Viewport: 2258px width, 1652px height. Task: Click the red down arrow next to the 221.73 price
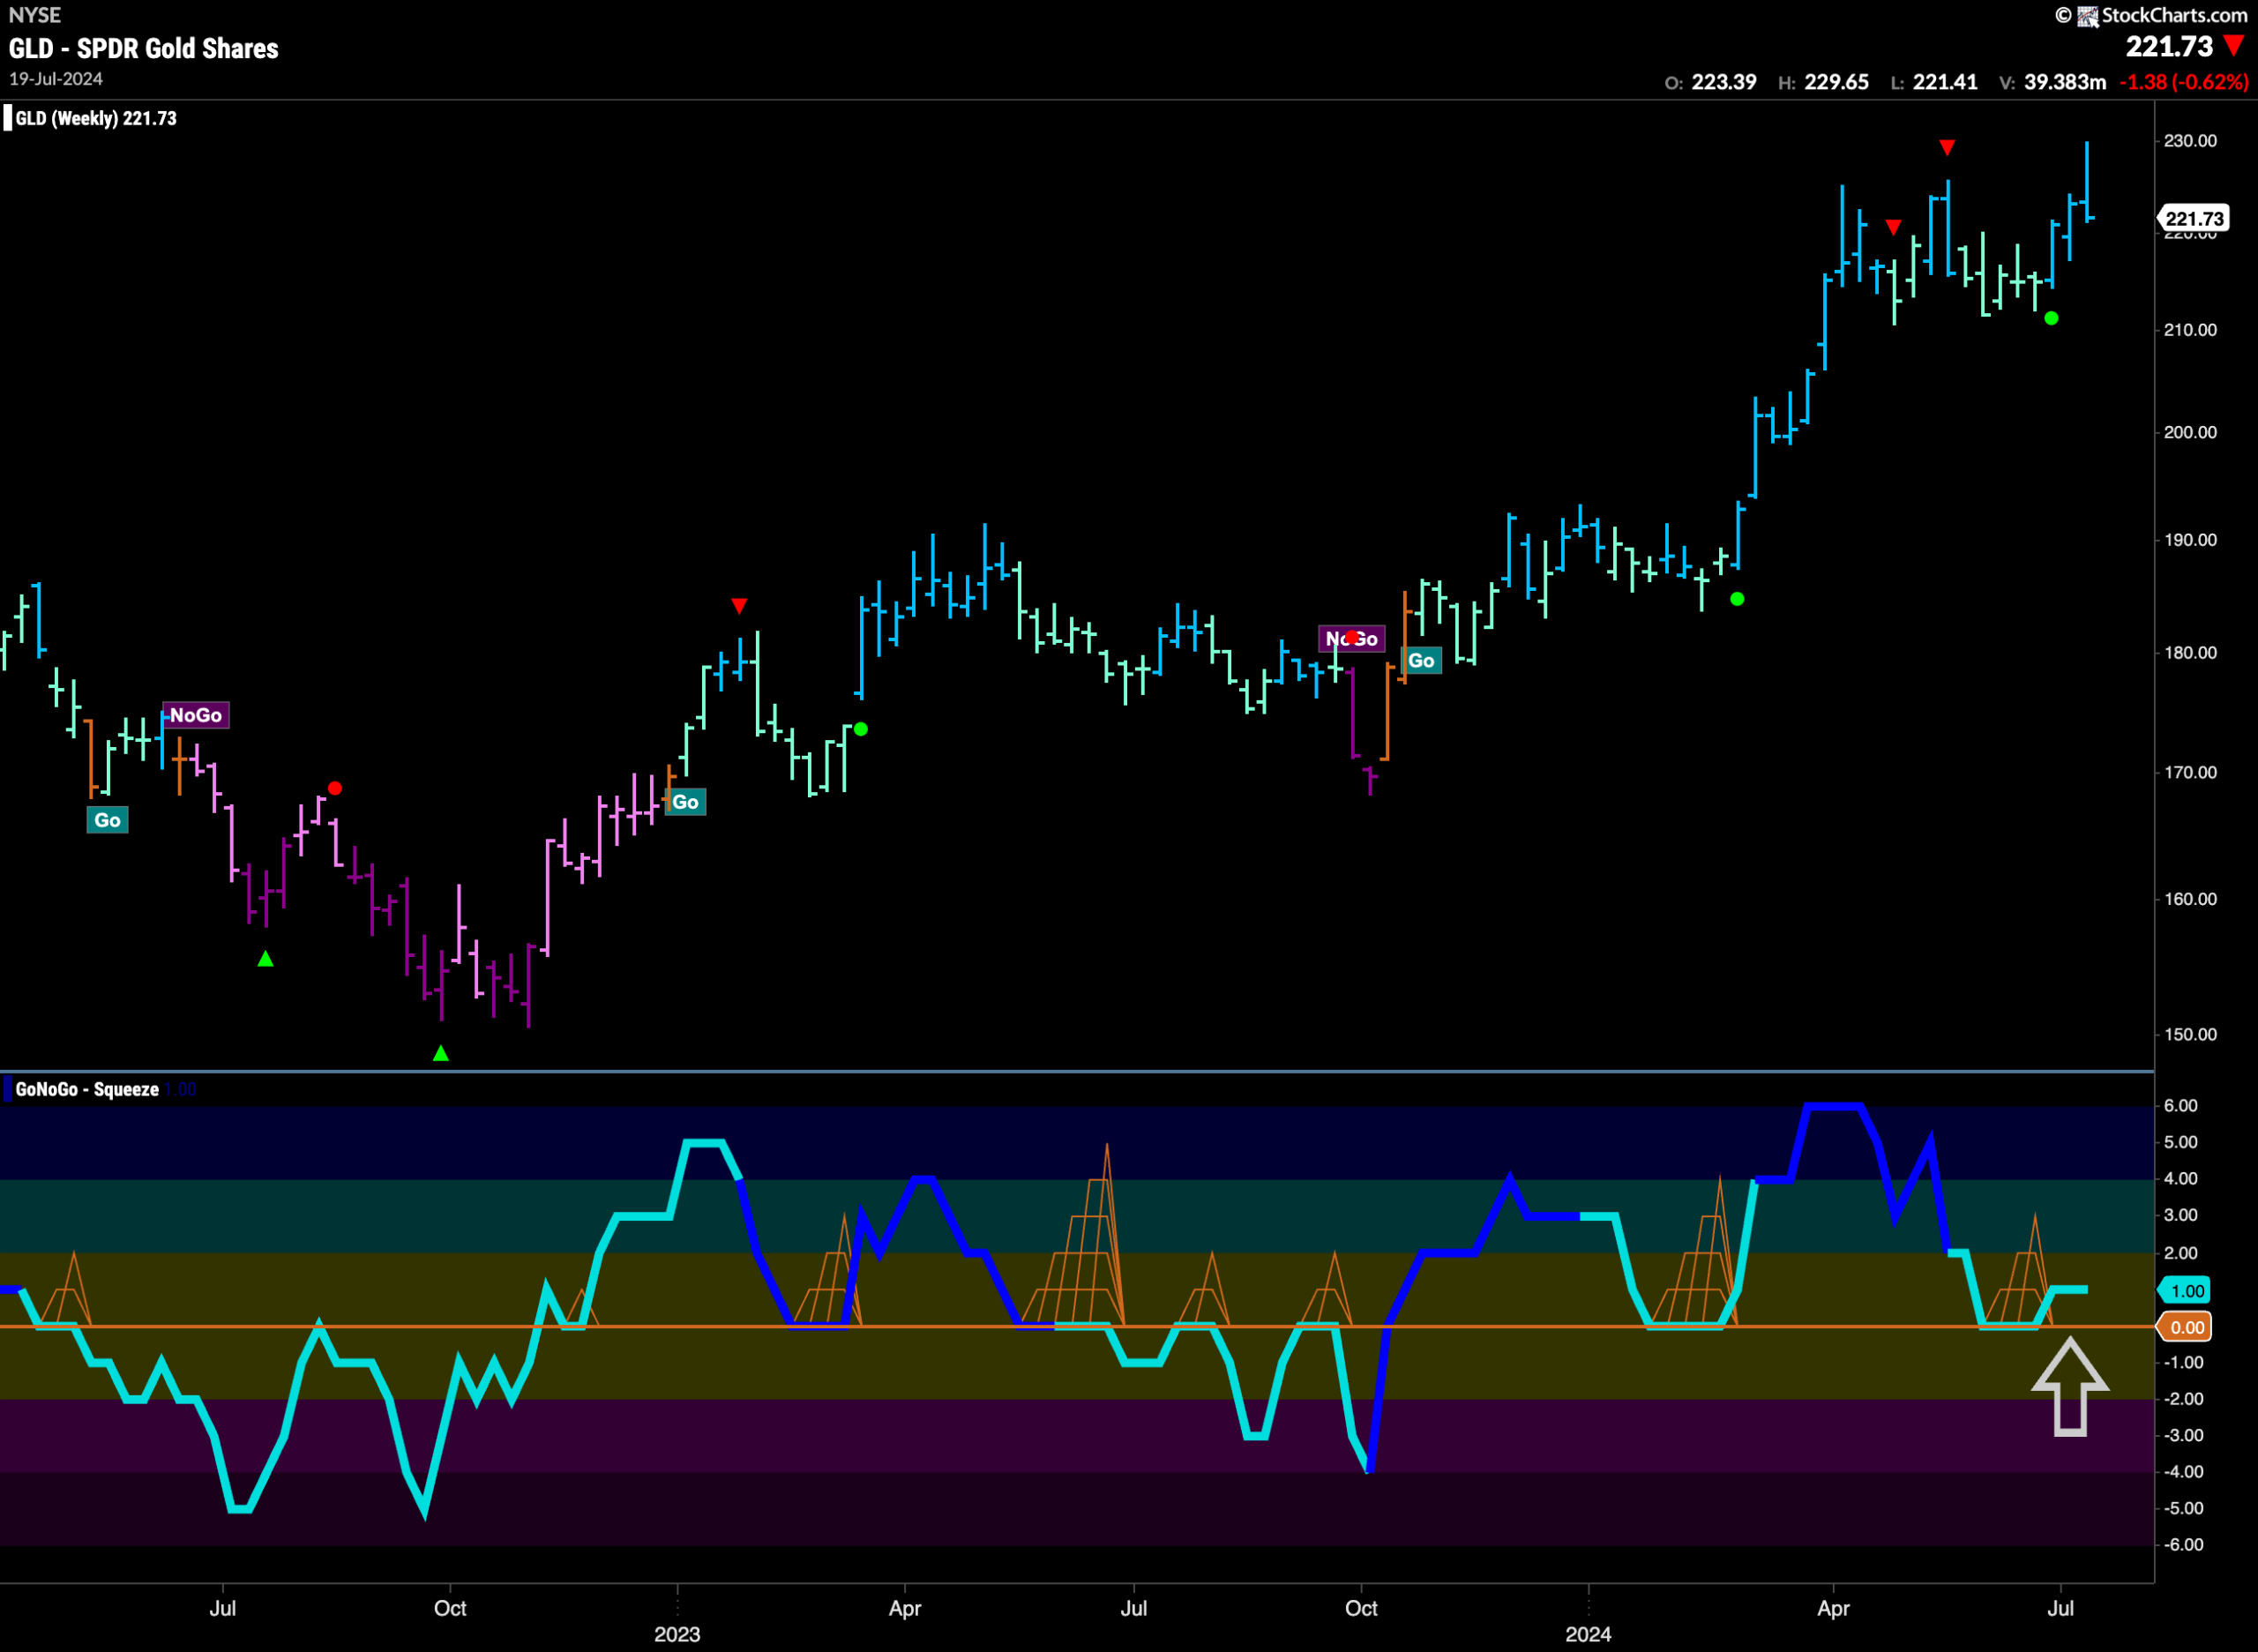pyautogui.click(x=2234, y=45)
